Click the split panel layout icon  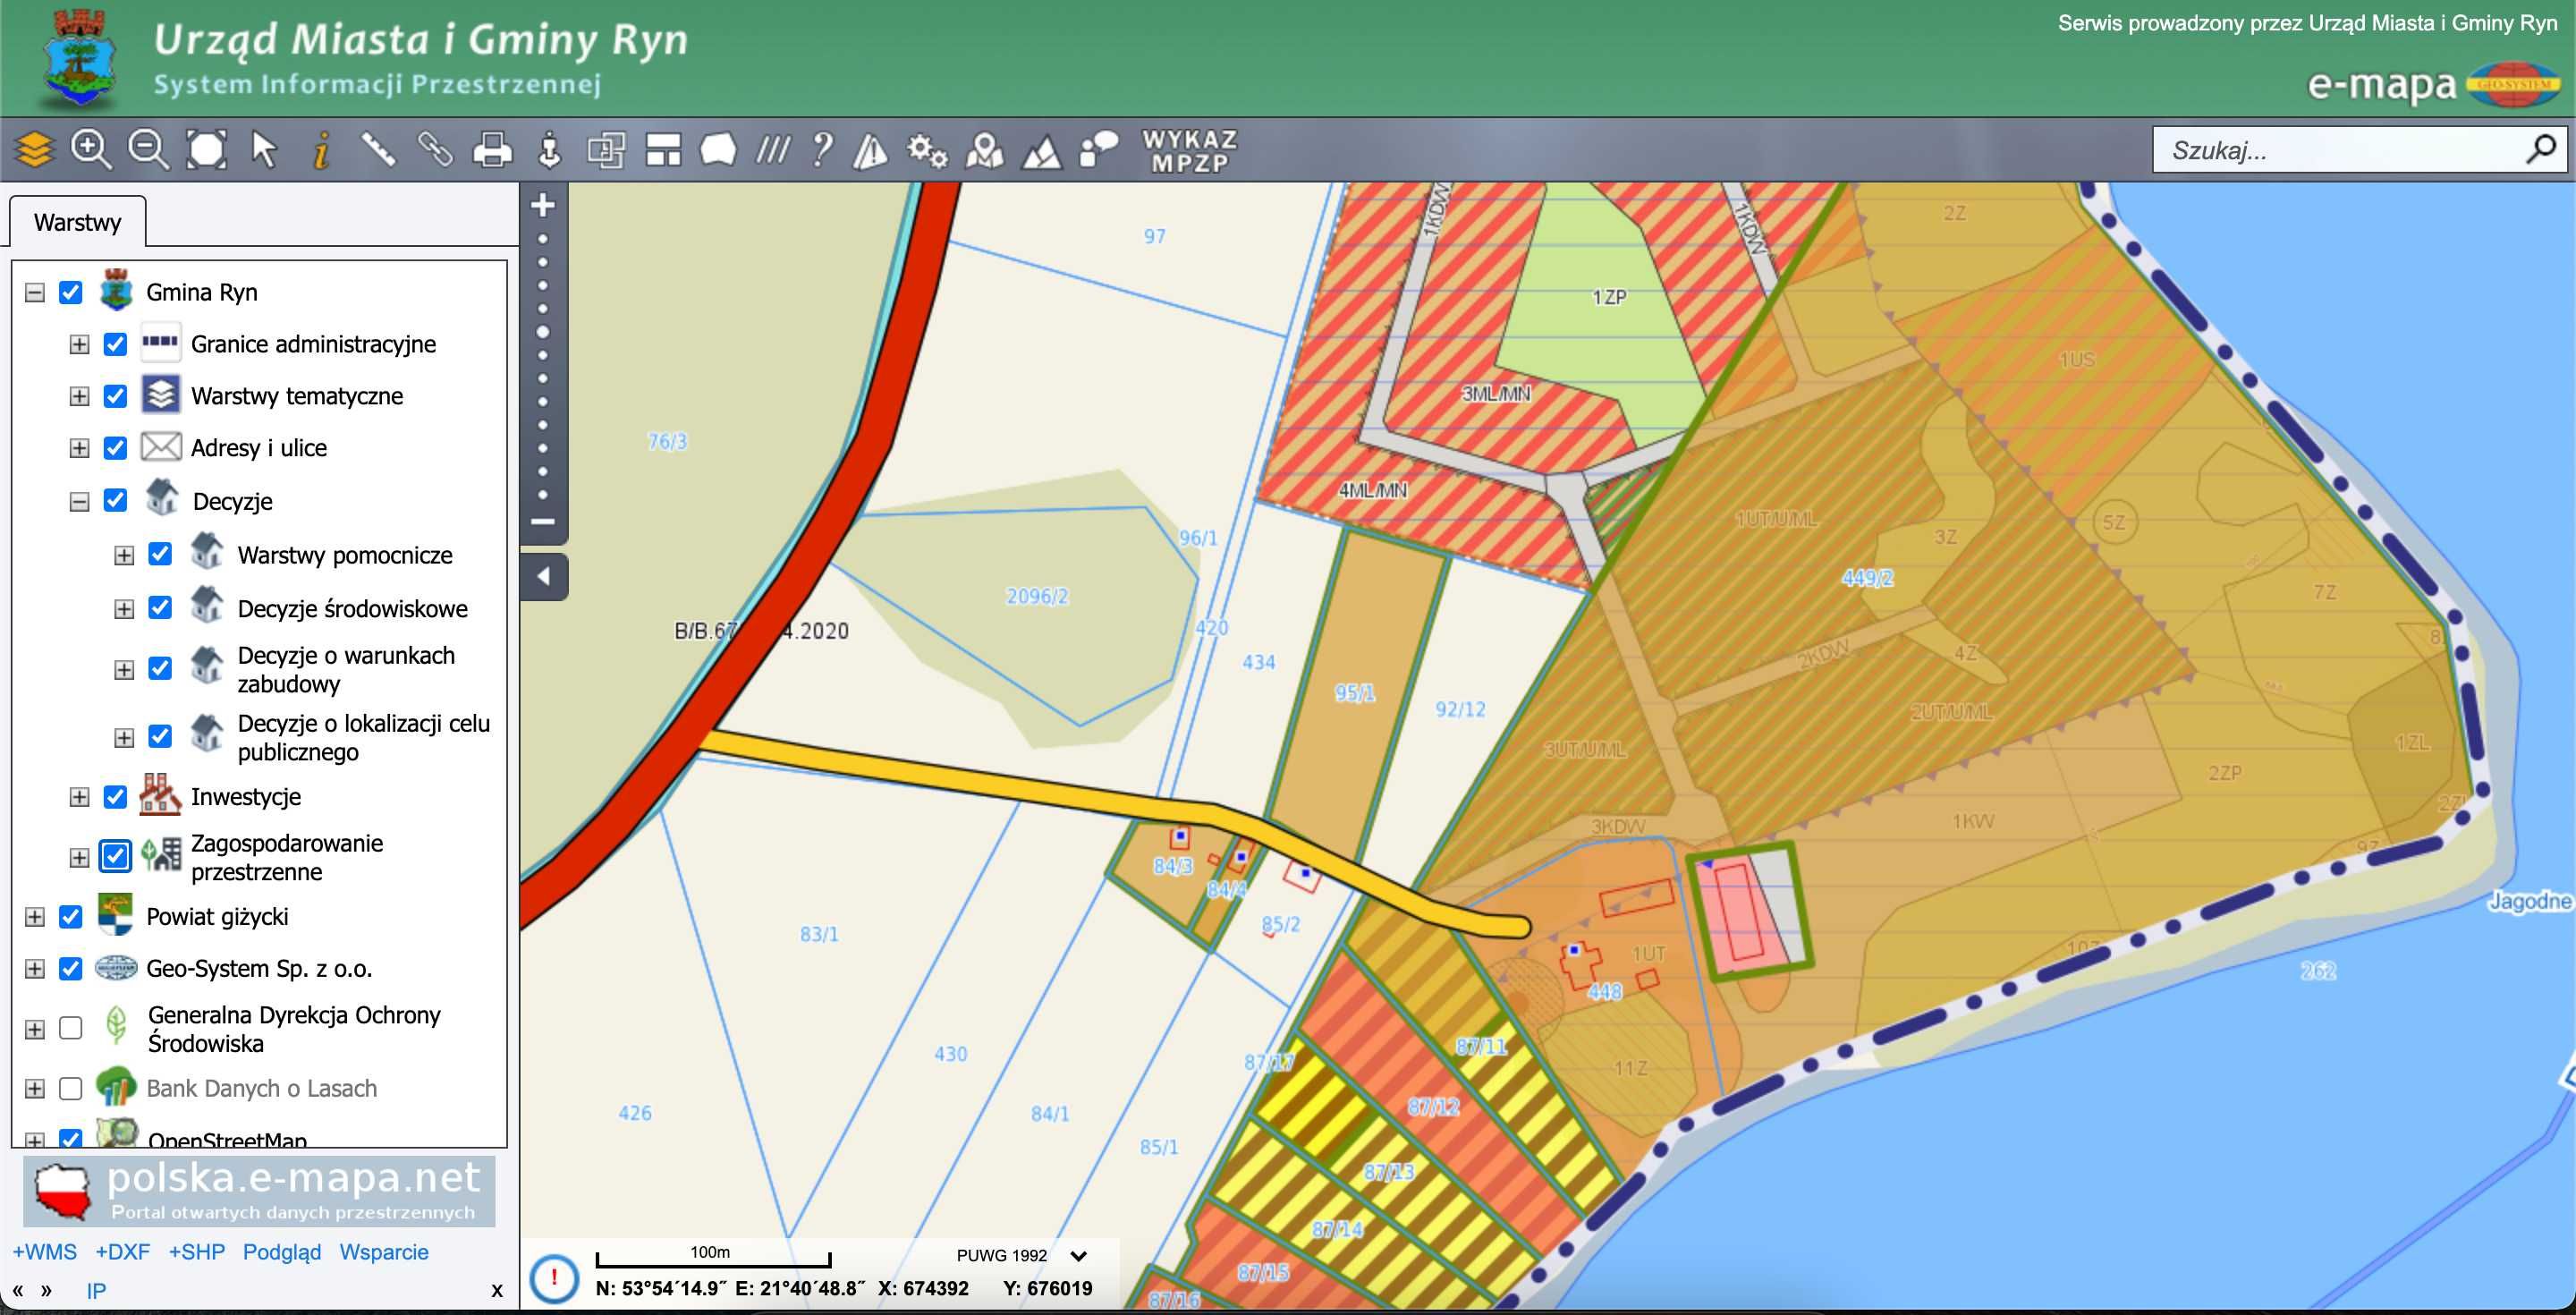[x=663, y=150]
